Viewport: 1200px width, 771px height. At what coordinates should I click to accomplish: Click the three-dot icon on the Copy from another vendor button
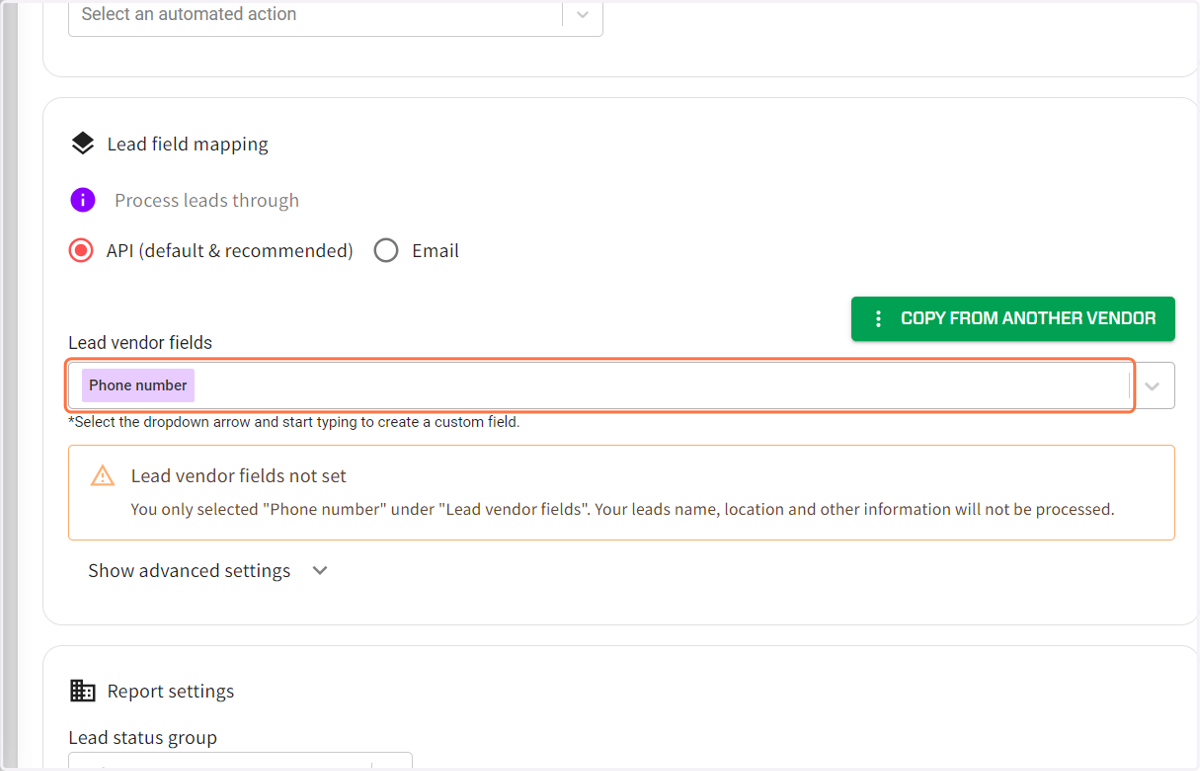(878, 319)
